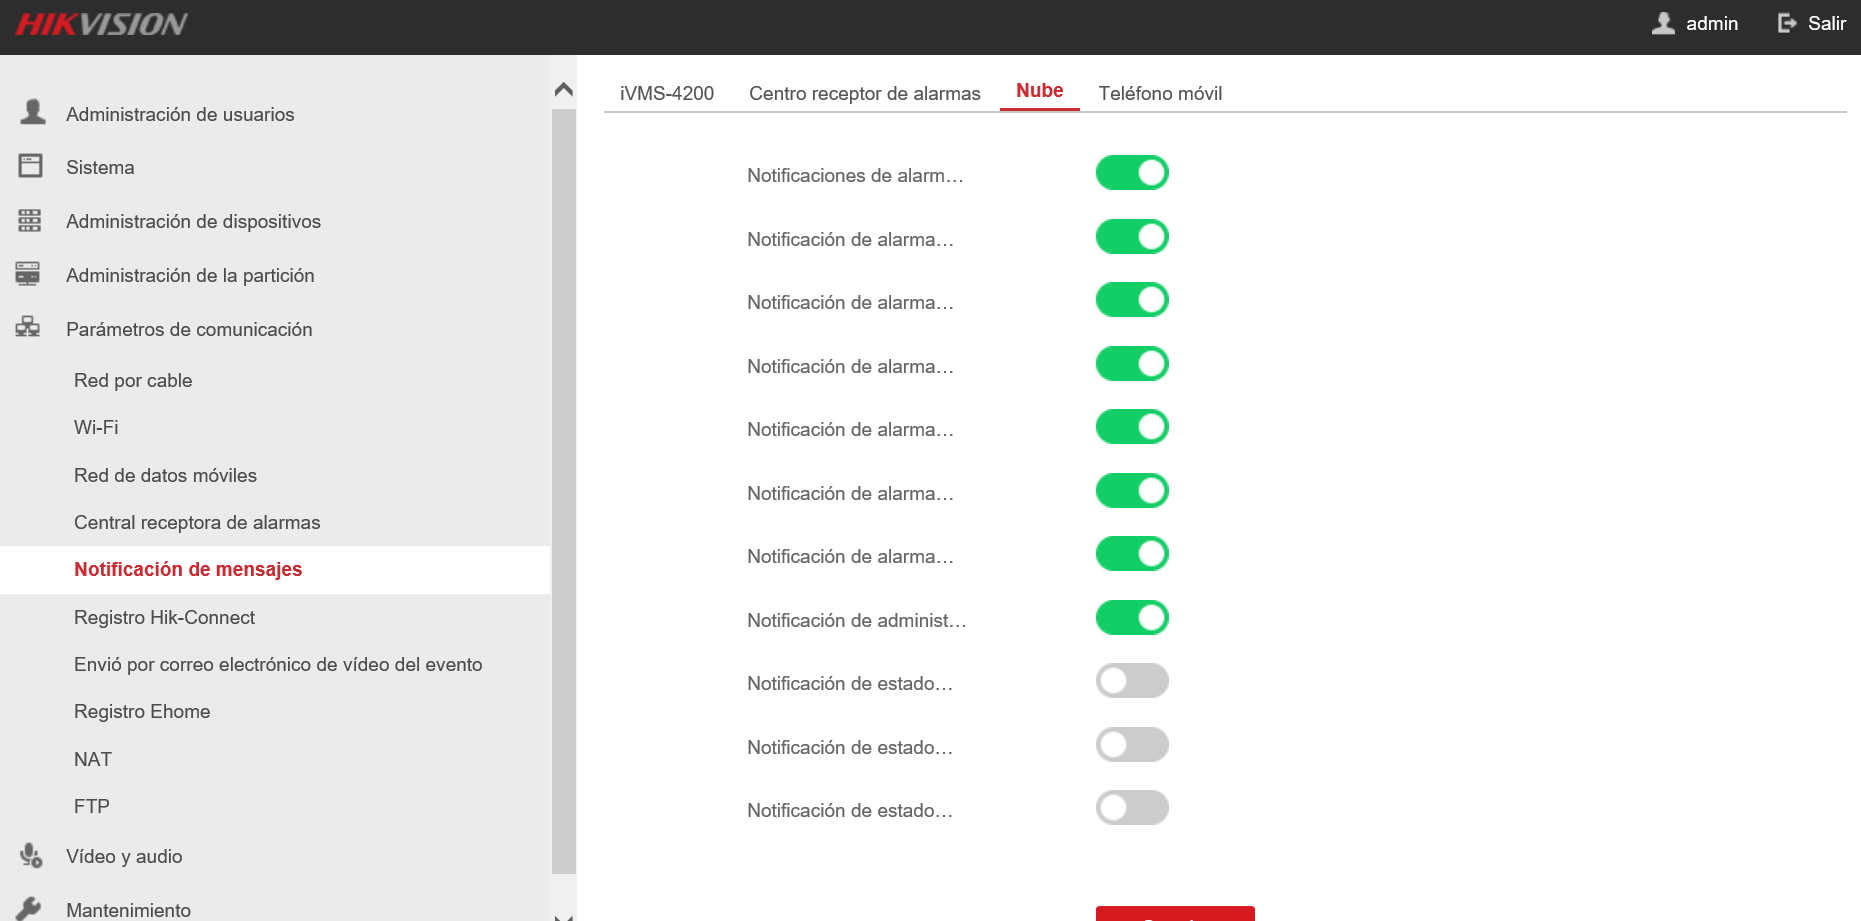Click the admin user icon in header
The height and width of the screenshot is (921, 1861).
click(x=1663, y=23)
